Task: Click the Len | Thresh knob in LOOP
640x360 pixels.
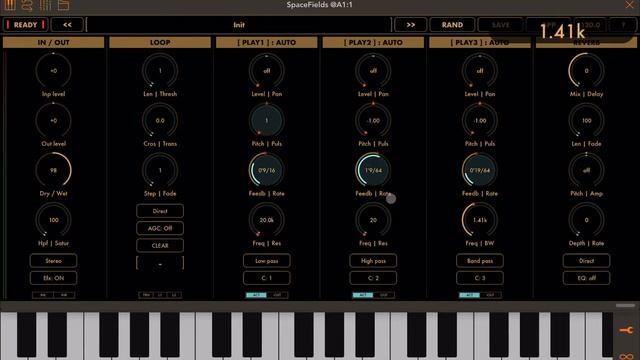Action: pos(160,71)
